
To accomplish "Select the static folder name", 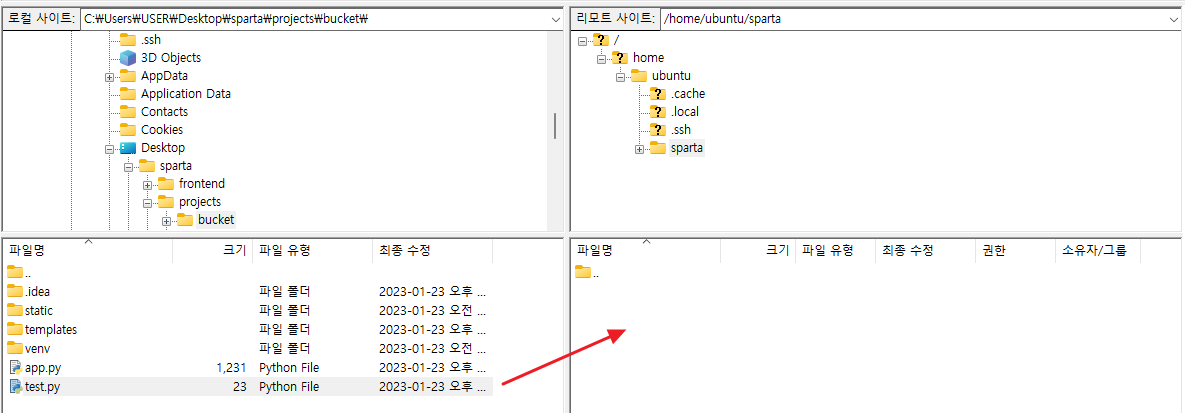I will pyautogui.click(x=39, y=310).
